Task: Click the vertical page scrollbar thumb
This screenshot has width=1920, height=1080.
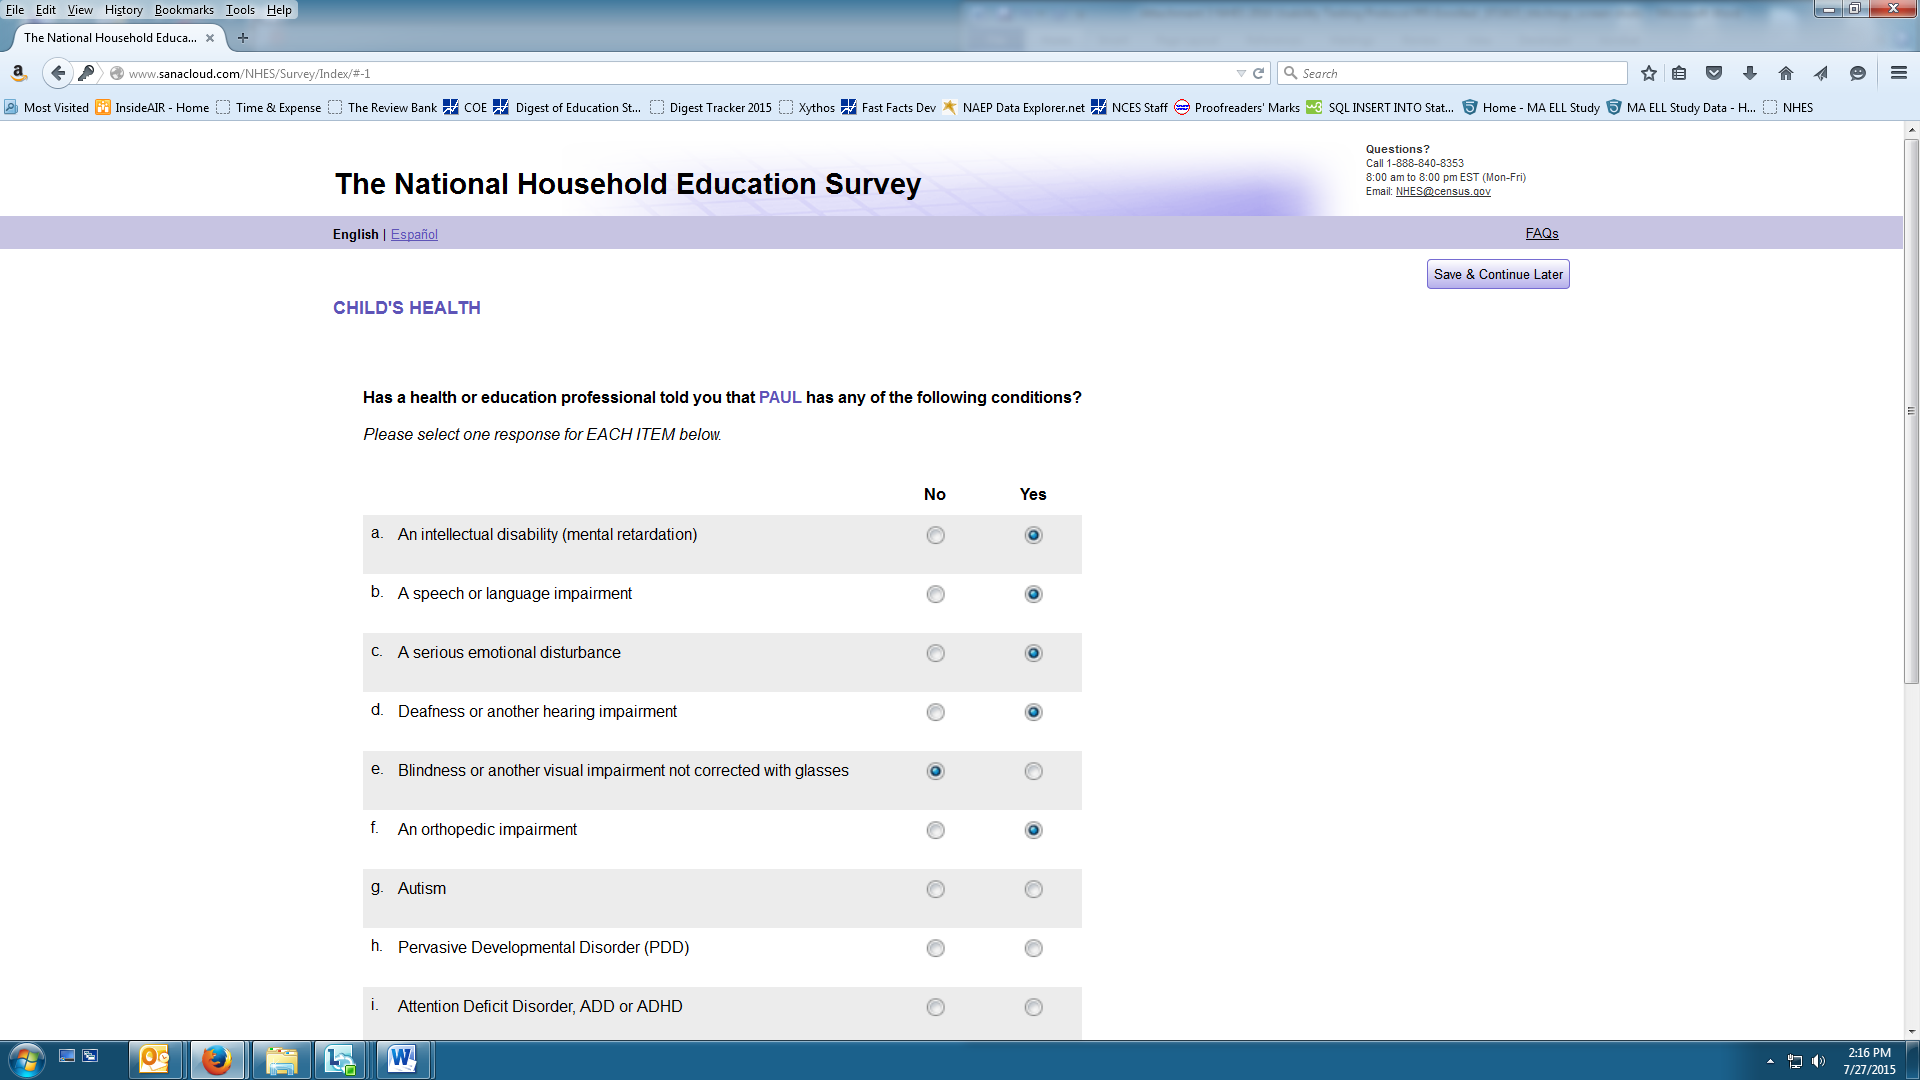Action: point(1911,410)
